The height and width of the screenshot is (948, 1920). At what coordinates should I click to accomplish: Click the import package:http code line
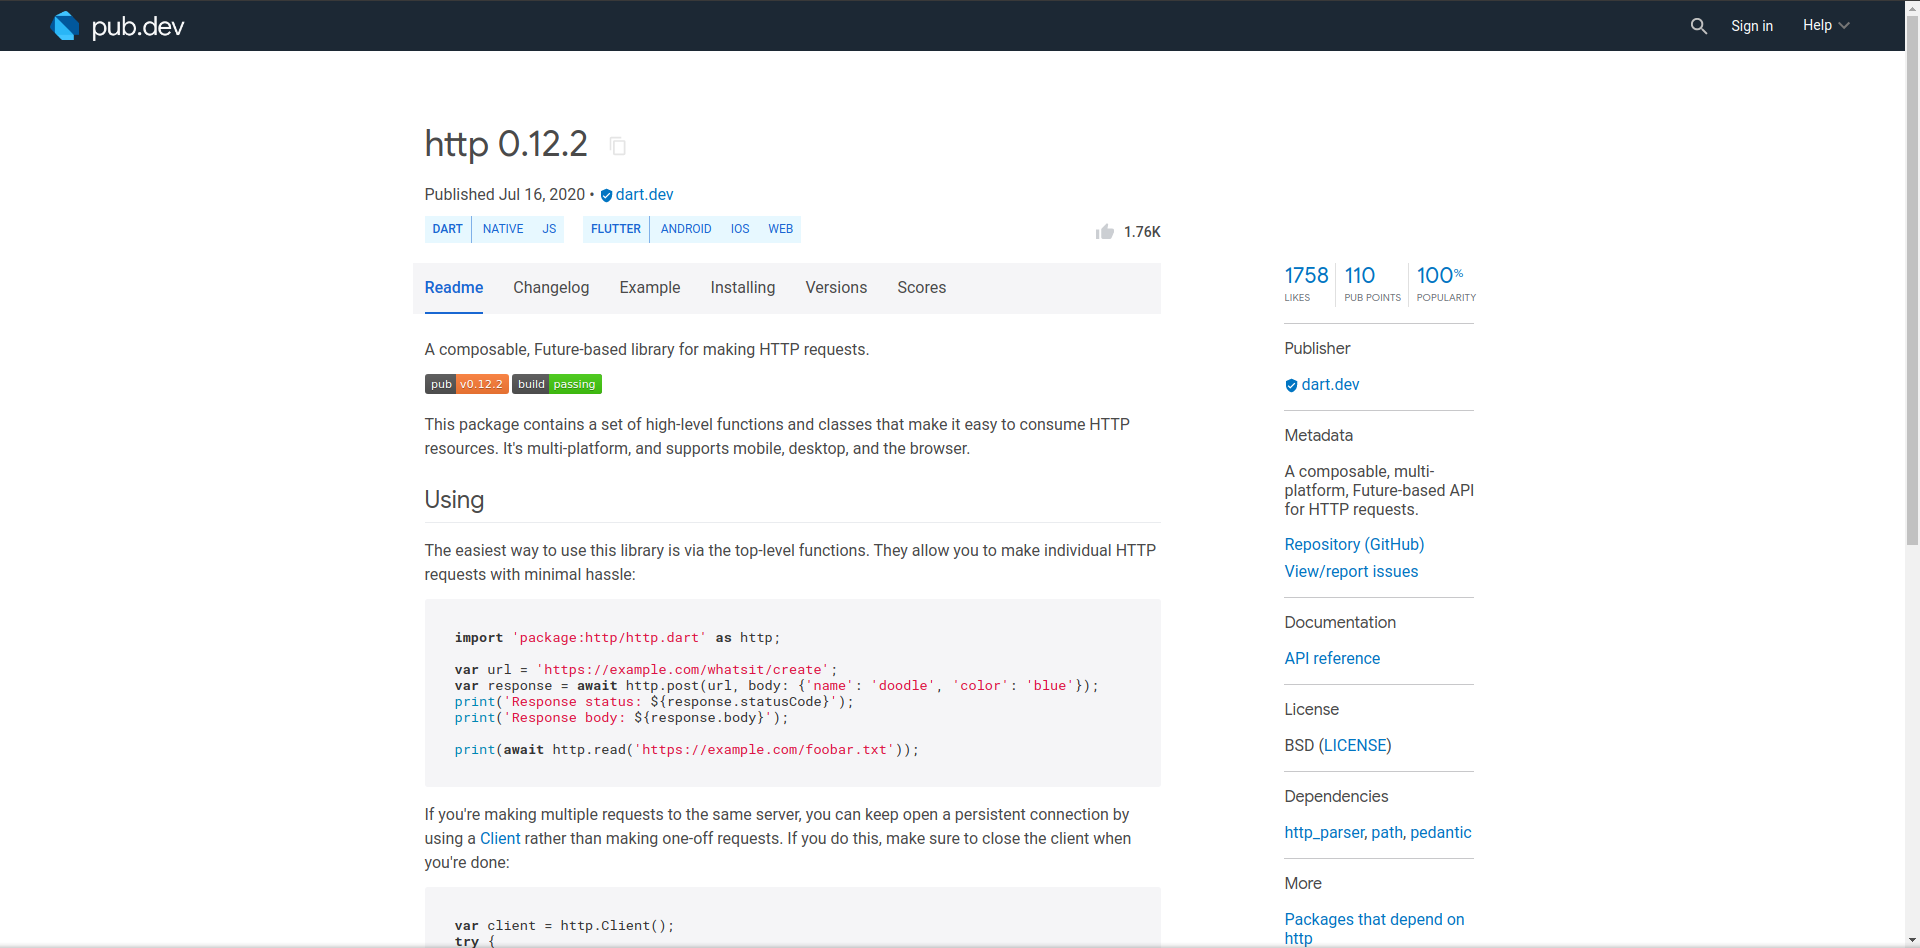[x=617, y=638]
